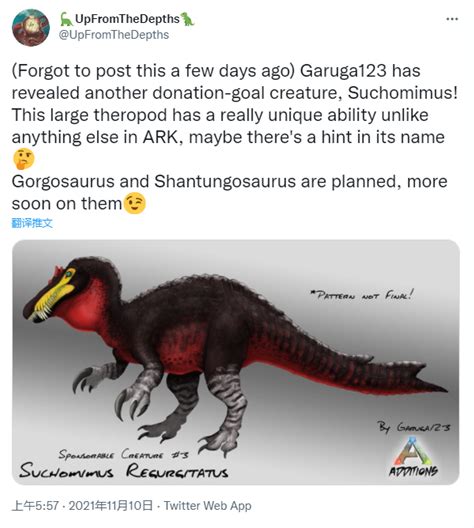This screenshot has height=528, width=474.
Task: Click the 'By Garuga123' signature
Action: [413, 427]
